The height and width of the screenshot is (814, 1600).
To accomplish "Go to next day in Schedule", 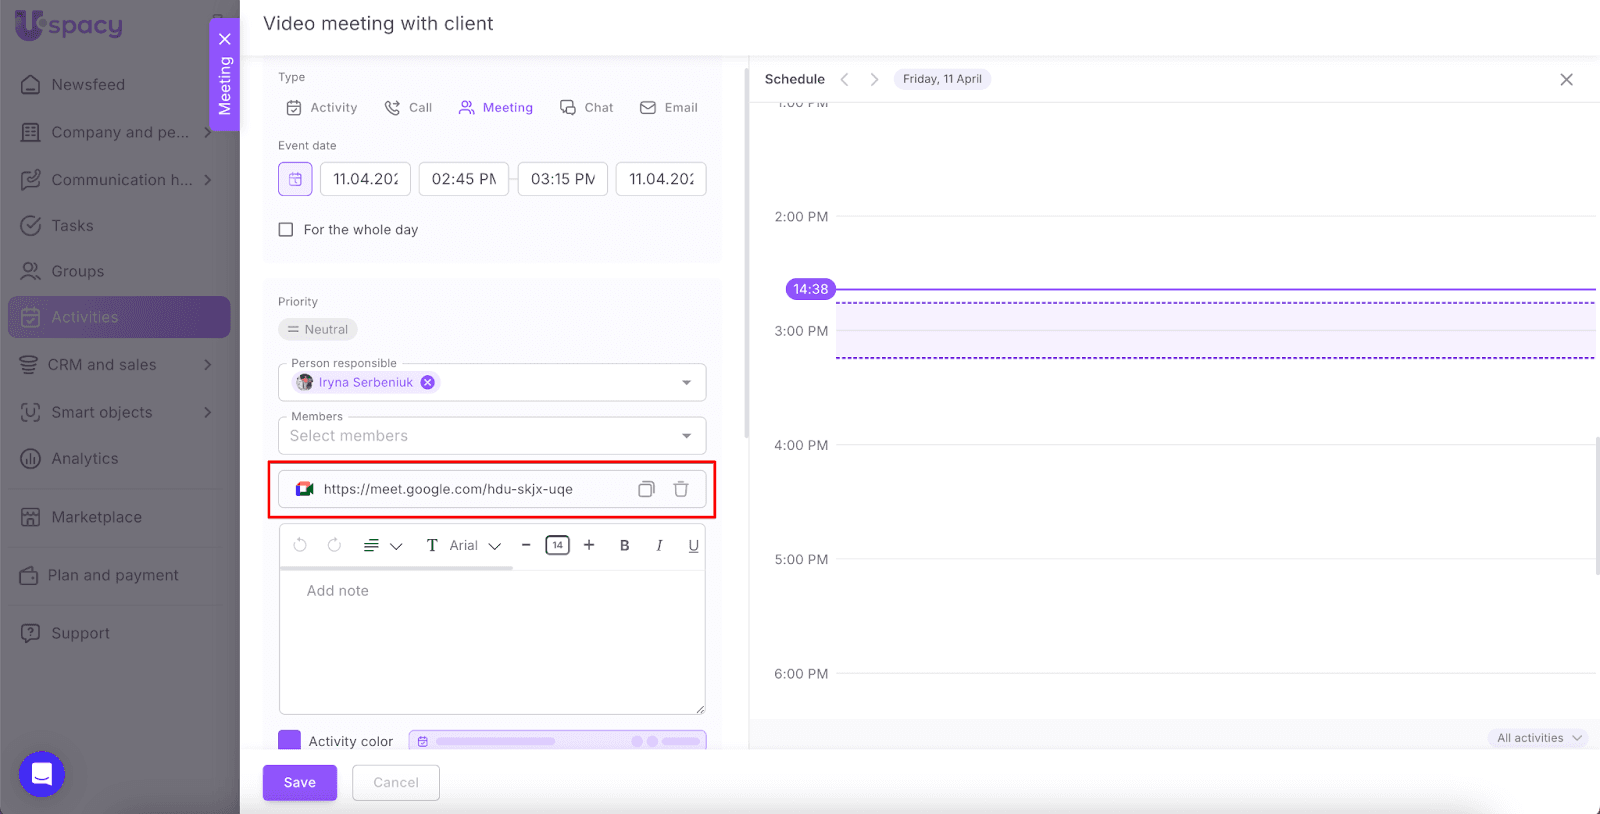I will click(874, 79).
